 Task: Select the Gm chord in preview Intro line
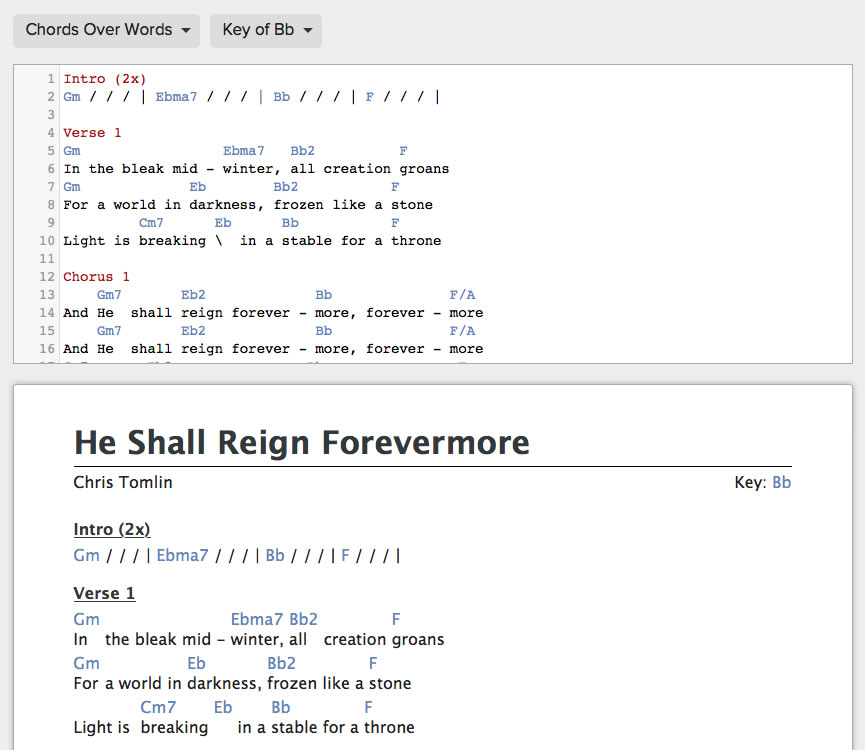86,555
